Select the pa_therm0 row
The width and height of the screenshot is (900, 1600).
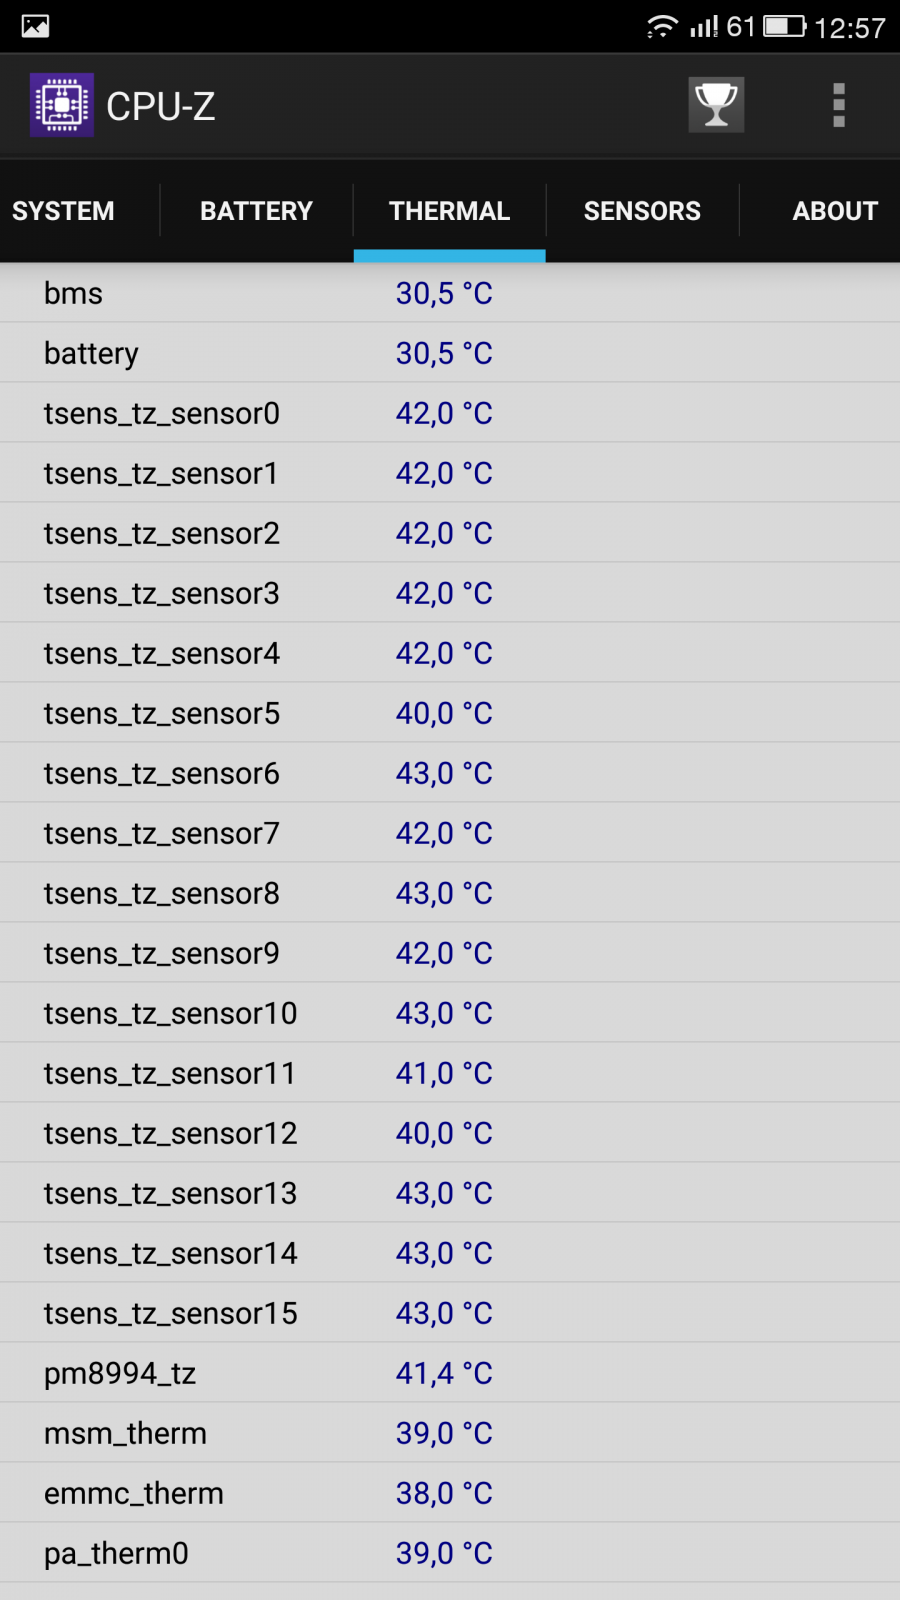[450, 1553]
